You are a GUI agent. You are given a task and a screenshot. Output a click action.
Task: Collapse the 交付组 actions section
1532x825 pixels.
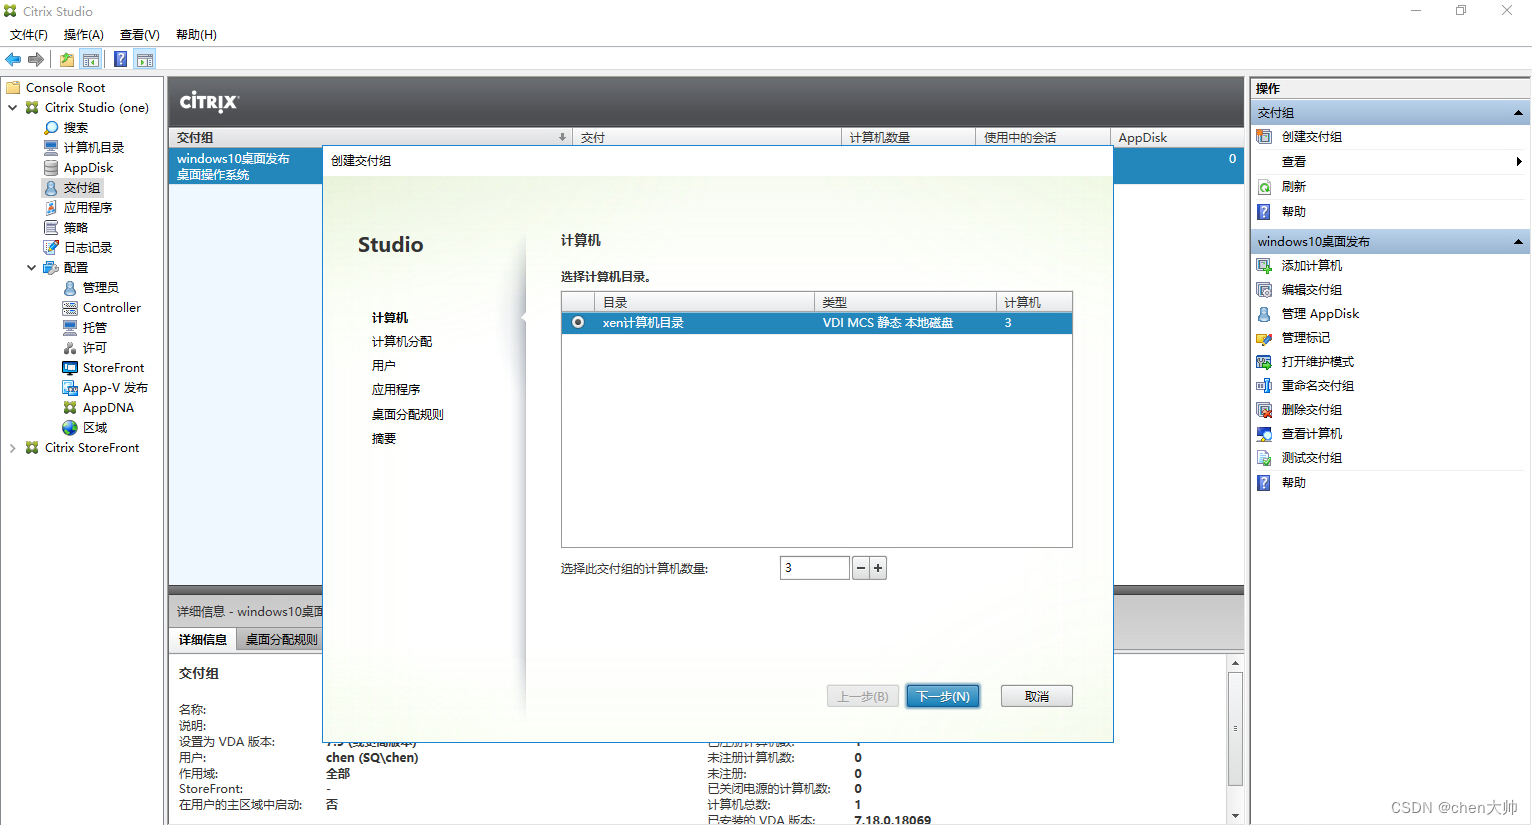pyautogui.click(x=1518, y=113)
